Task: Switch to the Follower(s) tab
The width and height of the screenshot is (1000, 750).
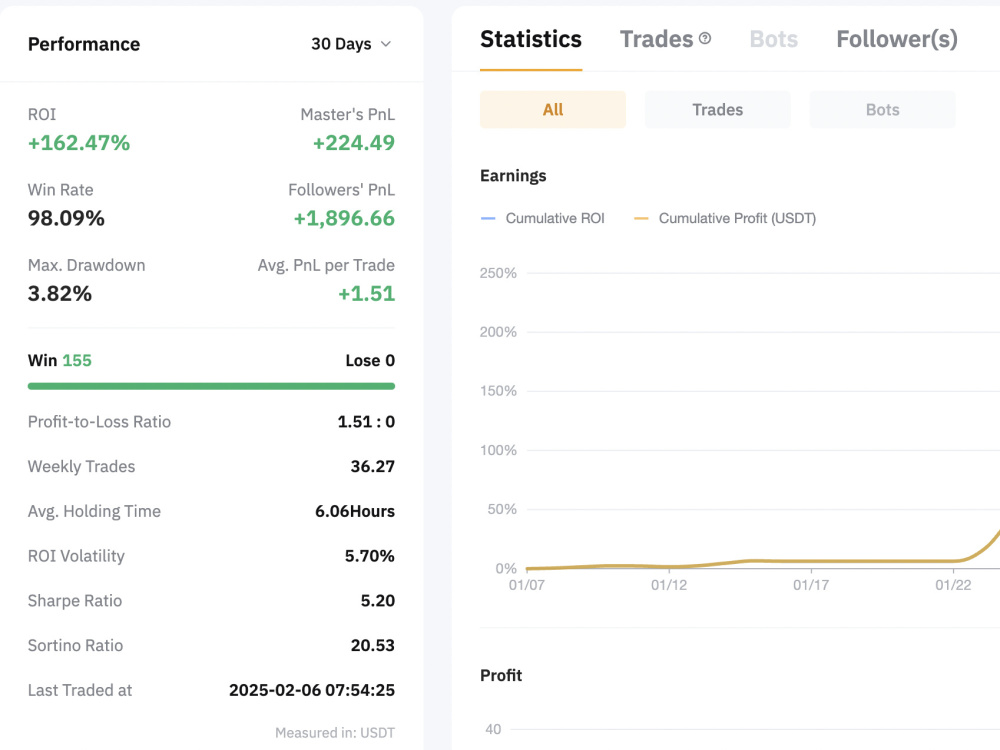Action: coord(897,39)
